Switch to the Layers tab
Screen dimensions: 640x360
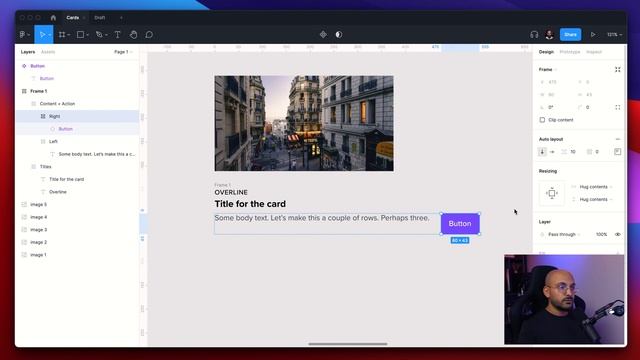28,52
